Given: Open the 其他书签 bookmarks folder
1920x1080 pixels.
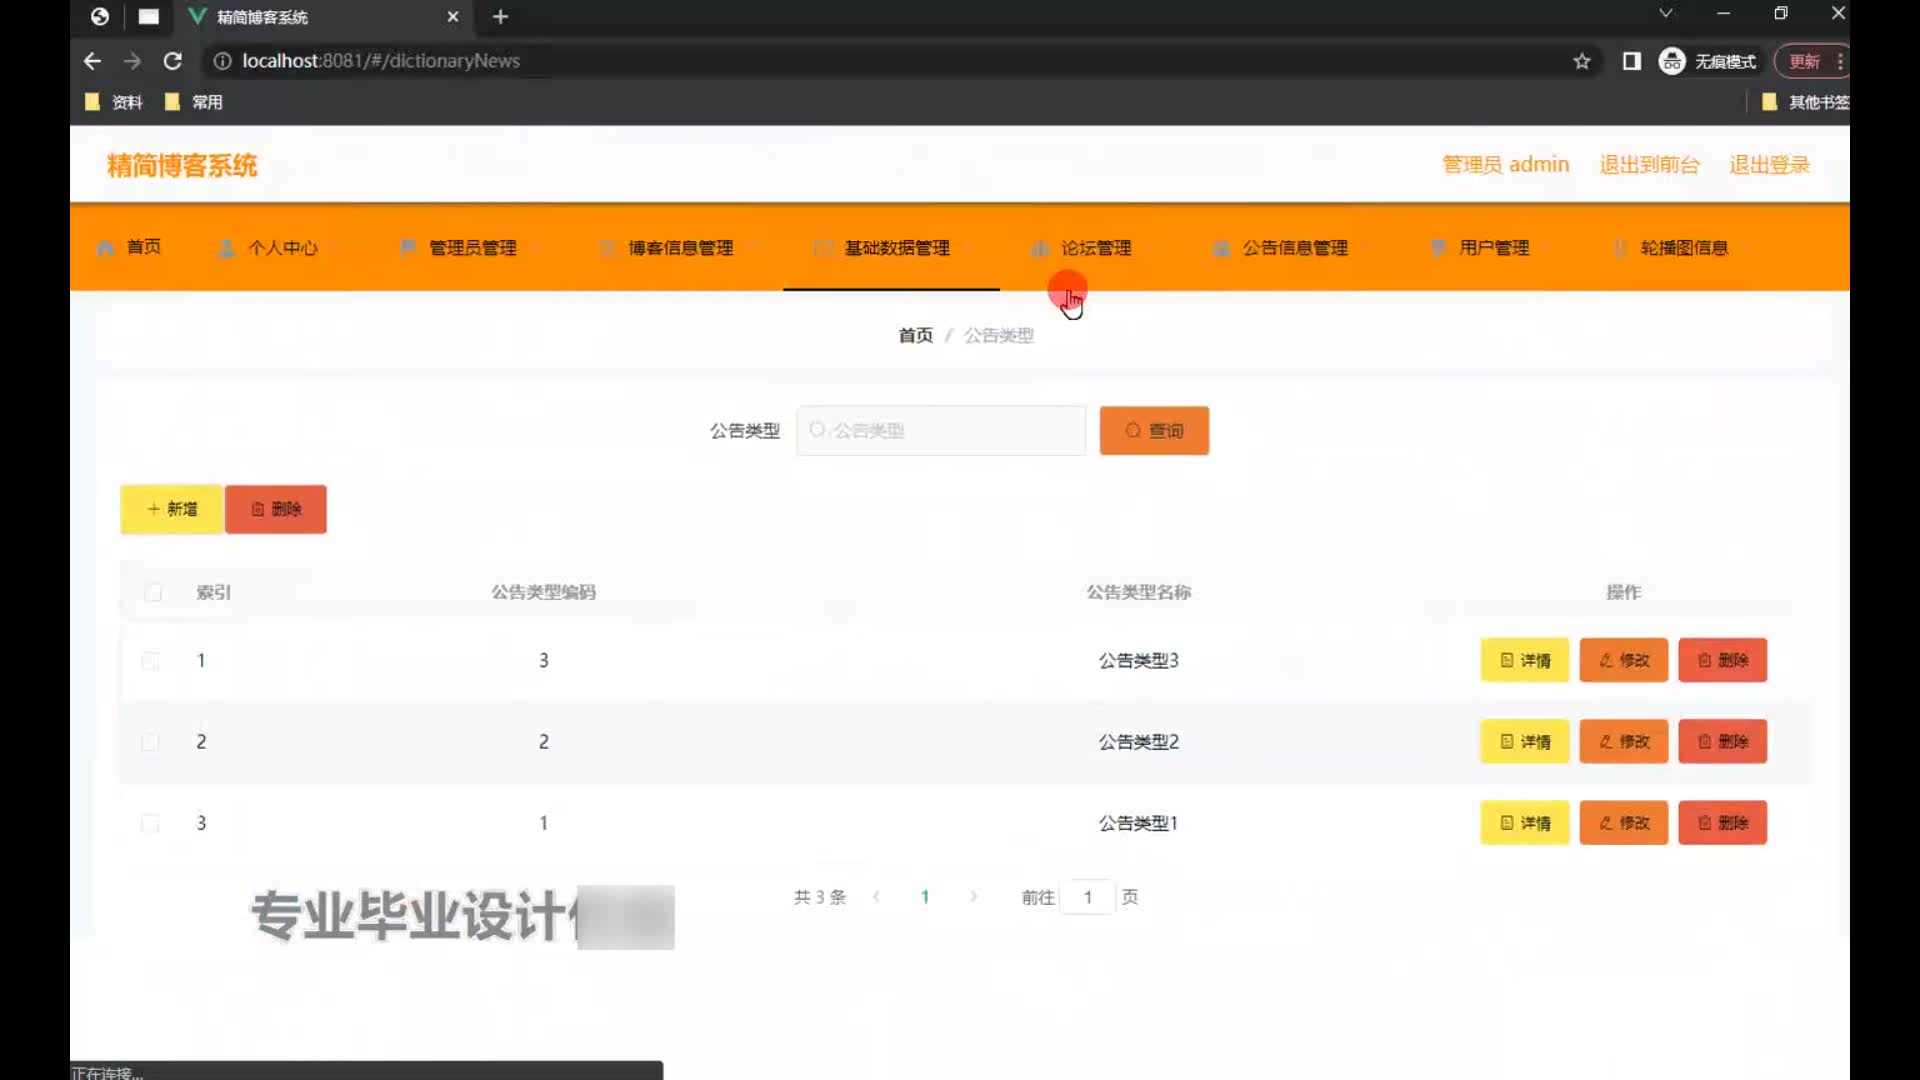Looking at the screenshot, I should [1804, 102].
